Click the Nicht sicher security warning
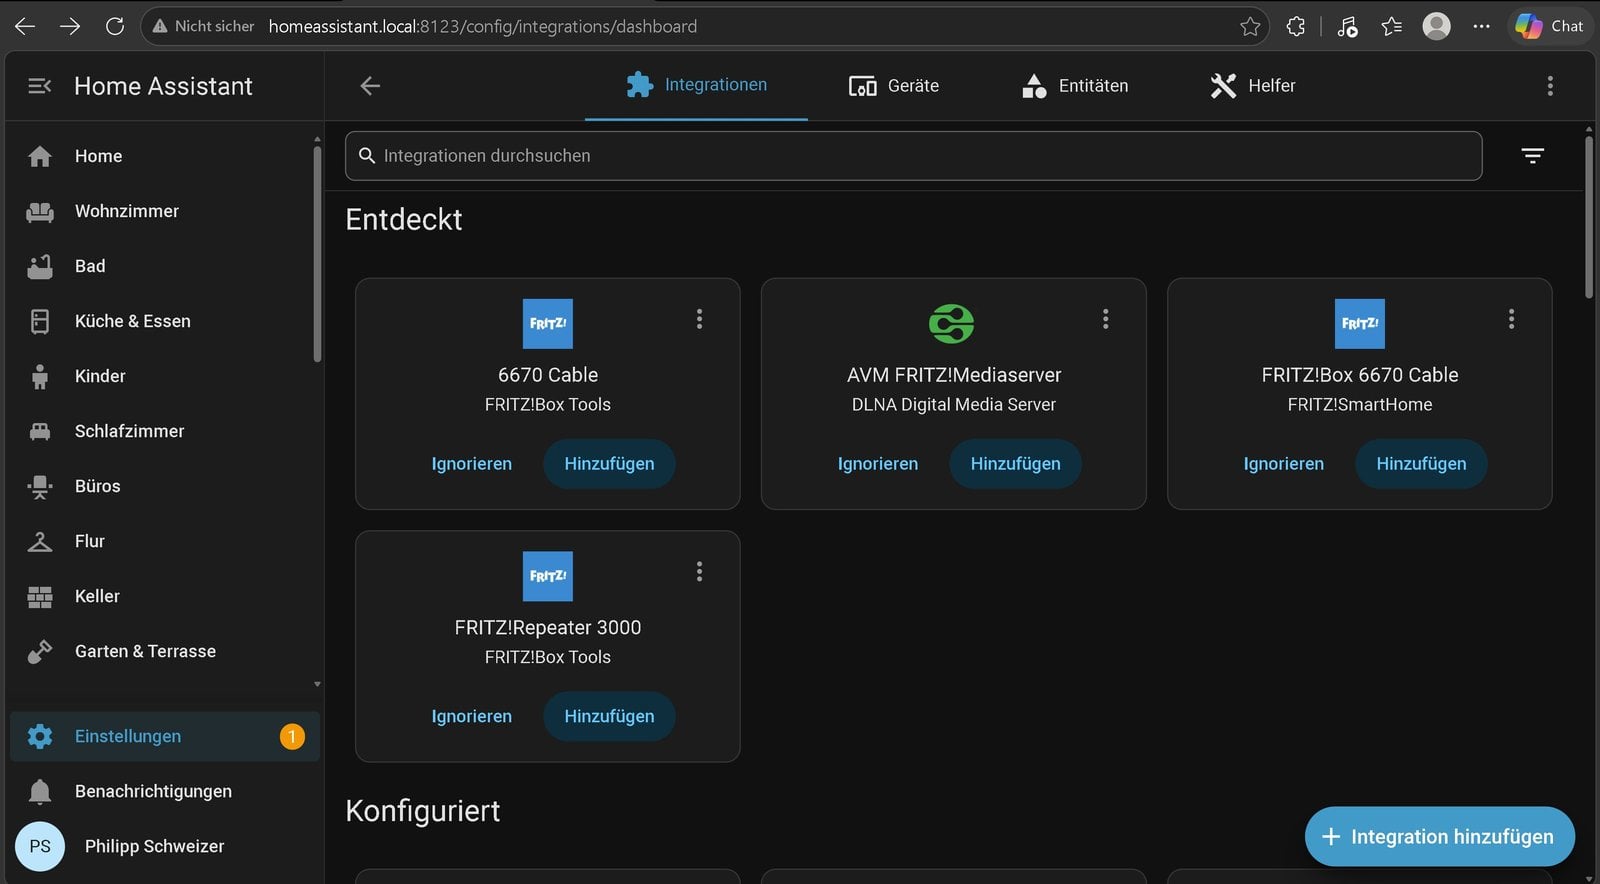 tap(203, 26)
